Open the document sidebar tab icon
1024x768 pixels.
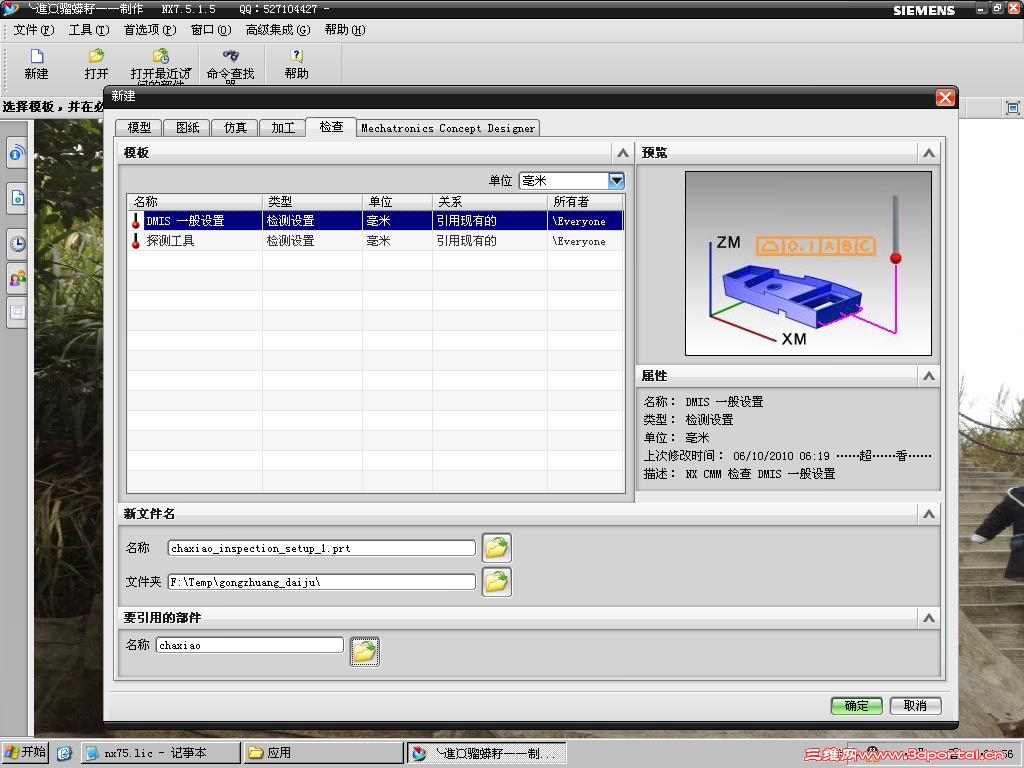17,198
